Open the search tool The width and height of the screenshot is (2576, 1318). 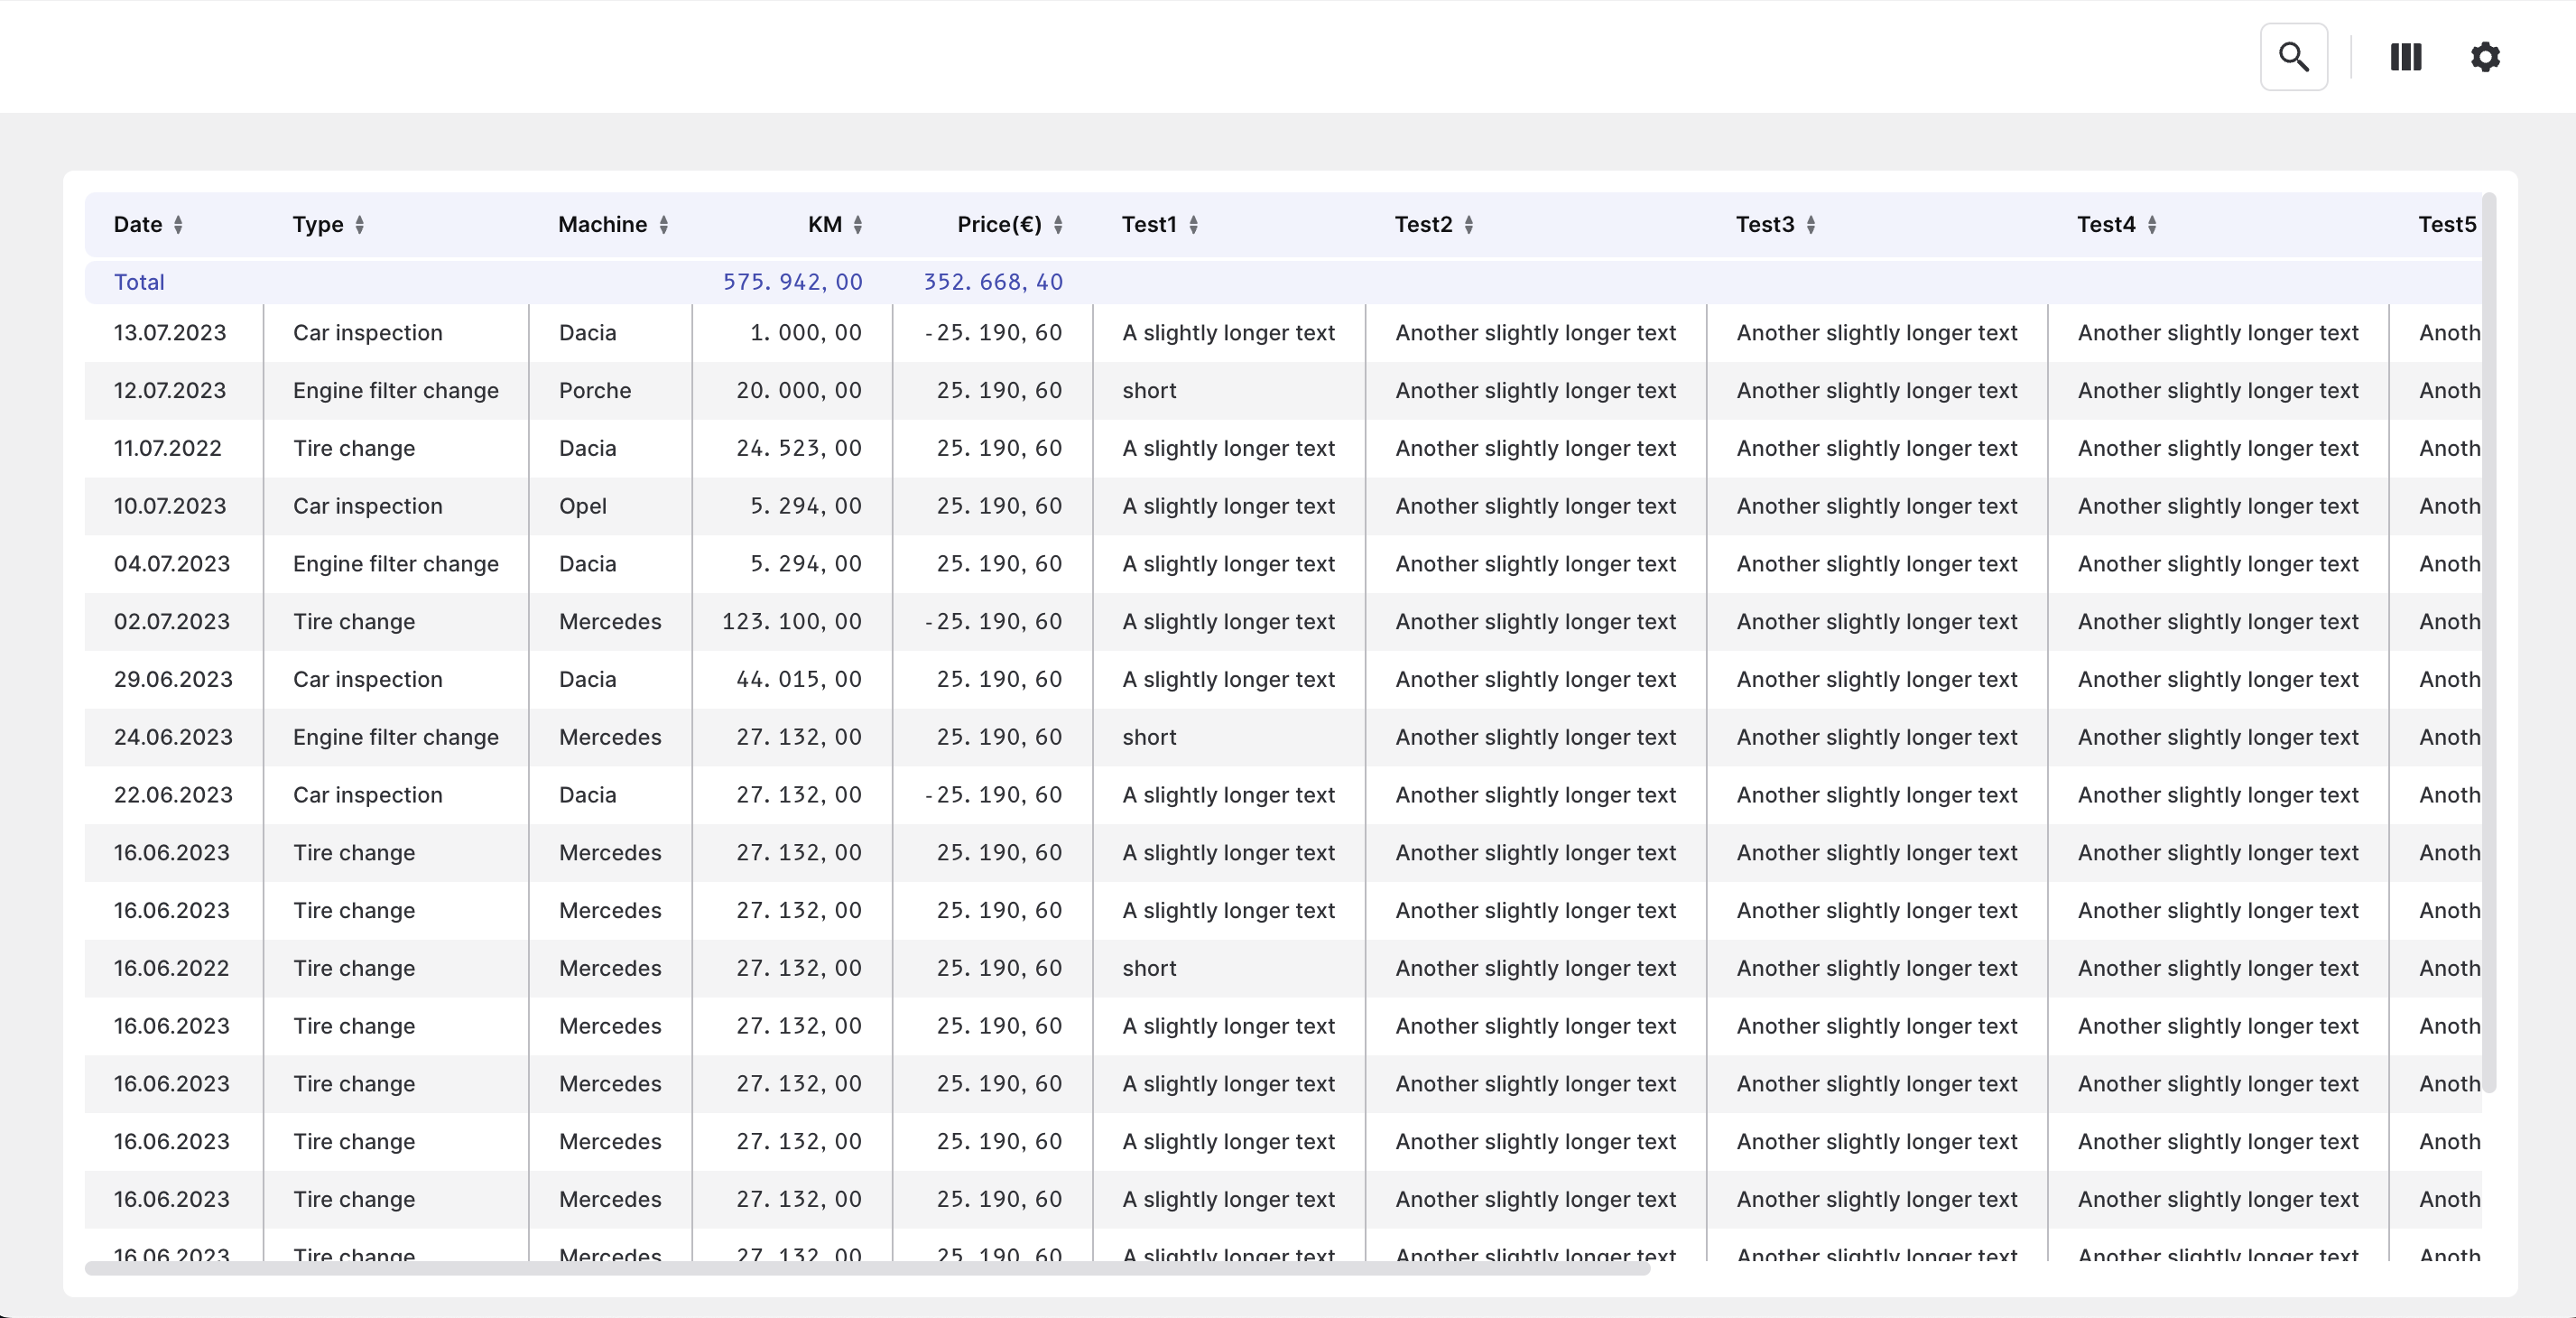point(2293,57)
